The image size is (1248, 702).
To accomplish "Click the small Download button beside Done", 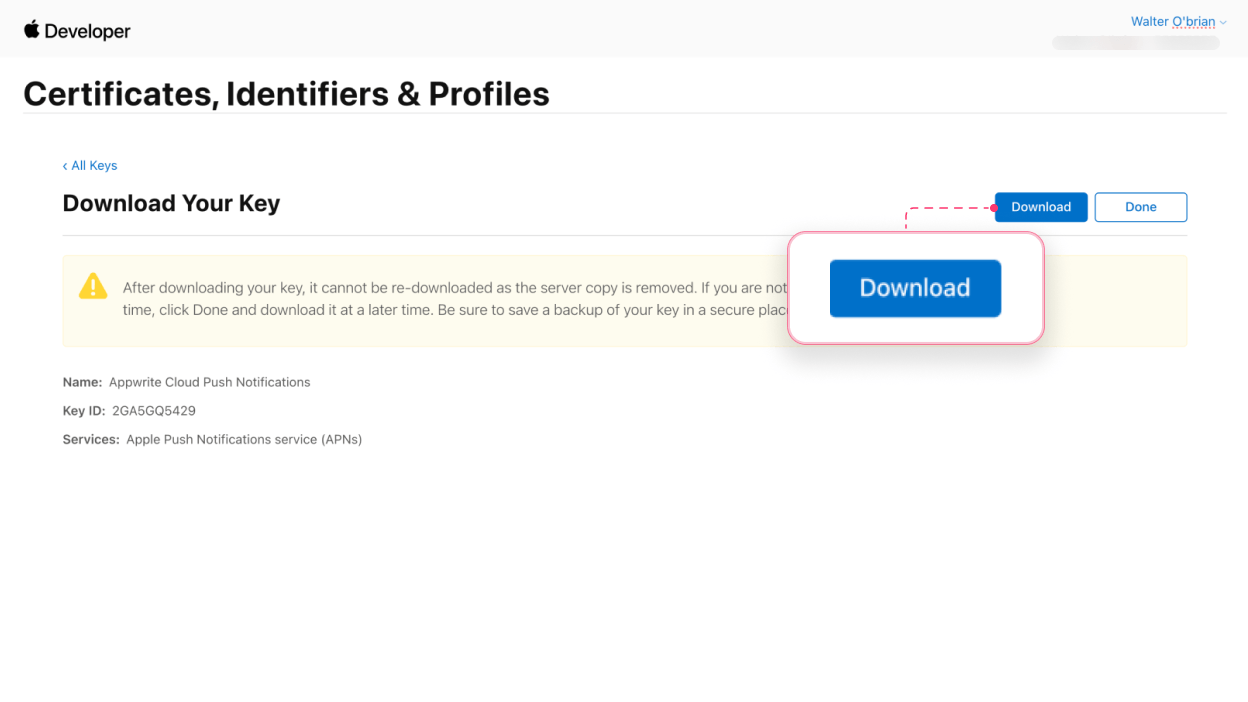I will point(1041,207).
